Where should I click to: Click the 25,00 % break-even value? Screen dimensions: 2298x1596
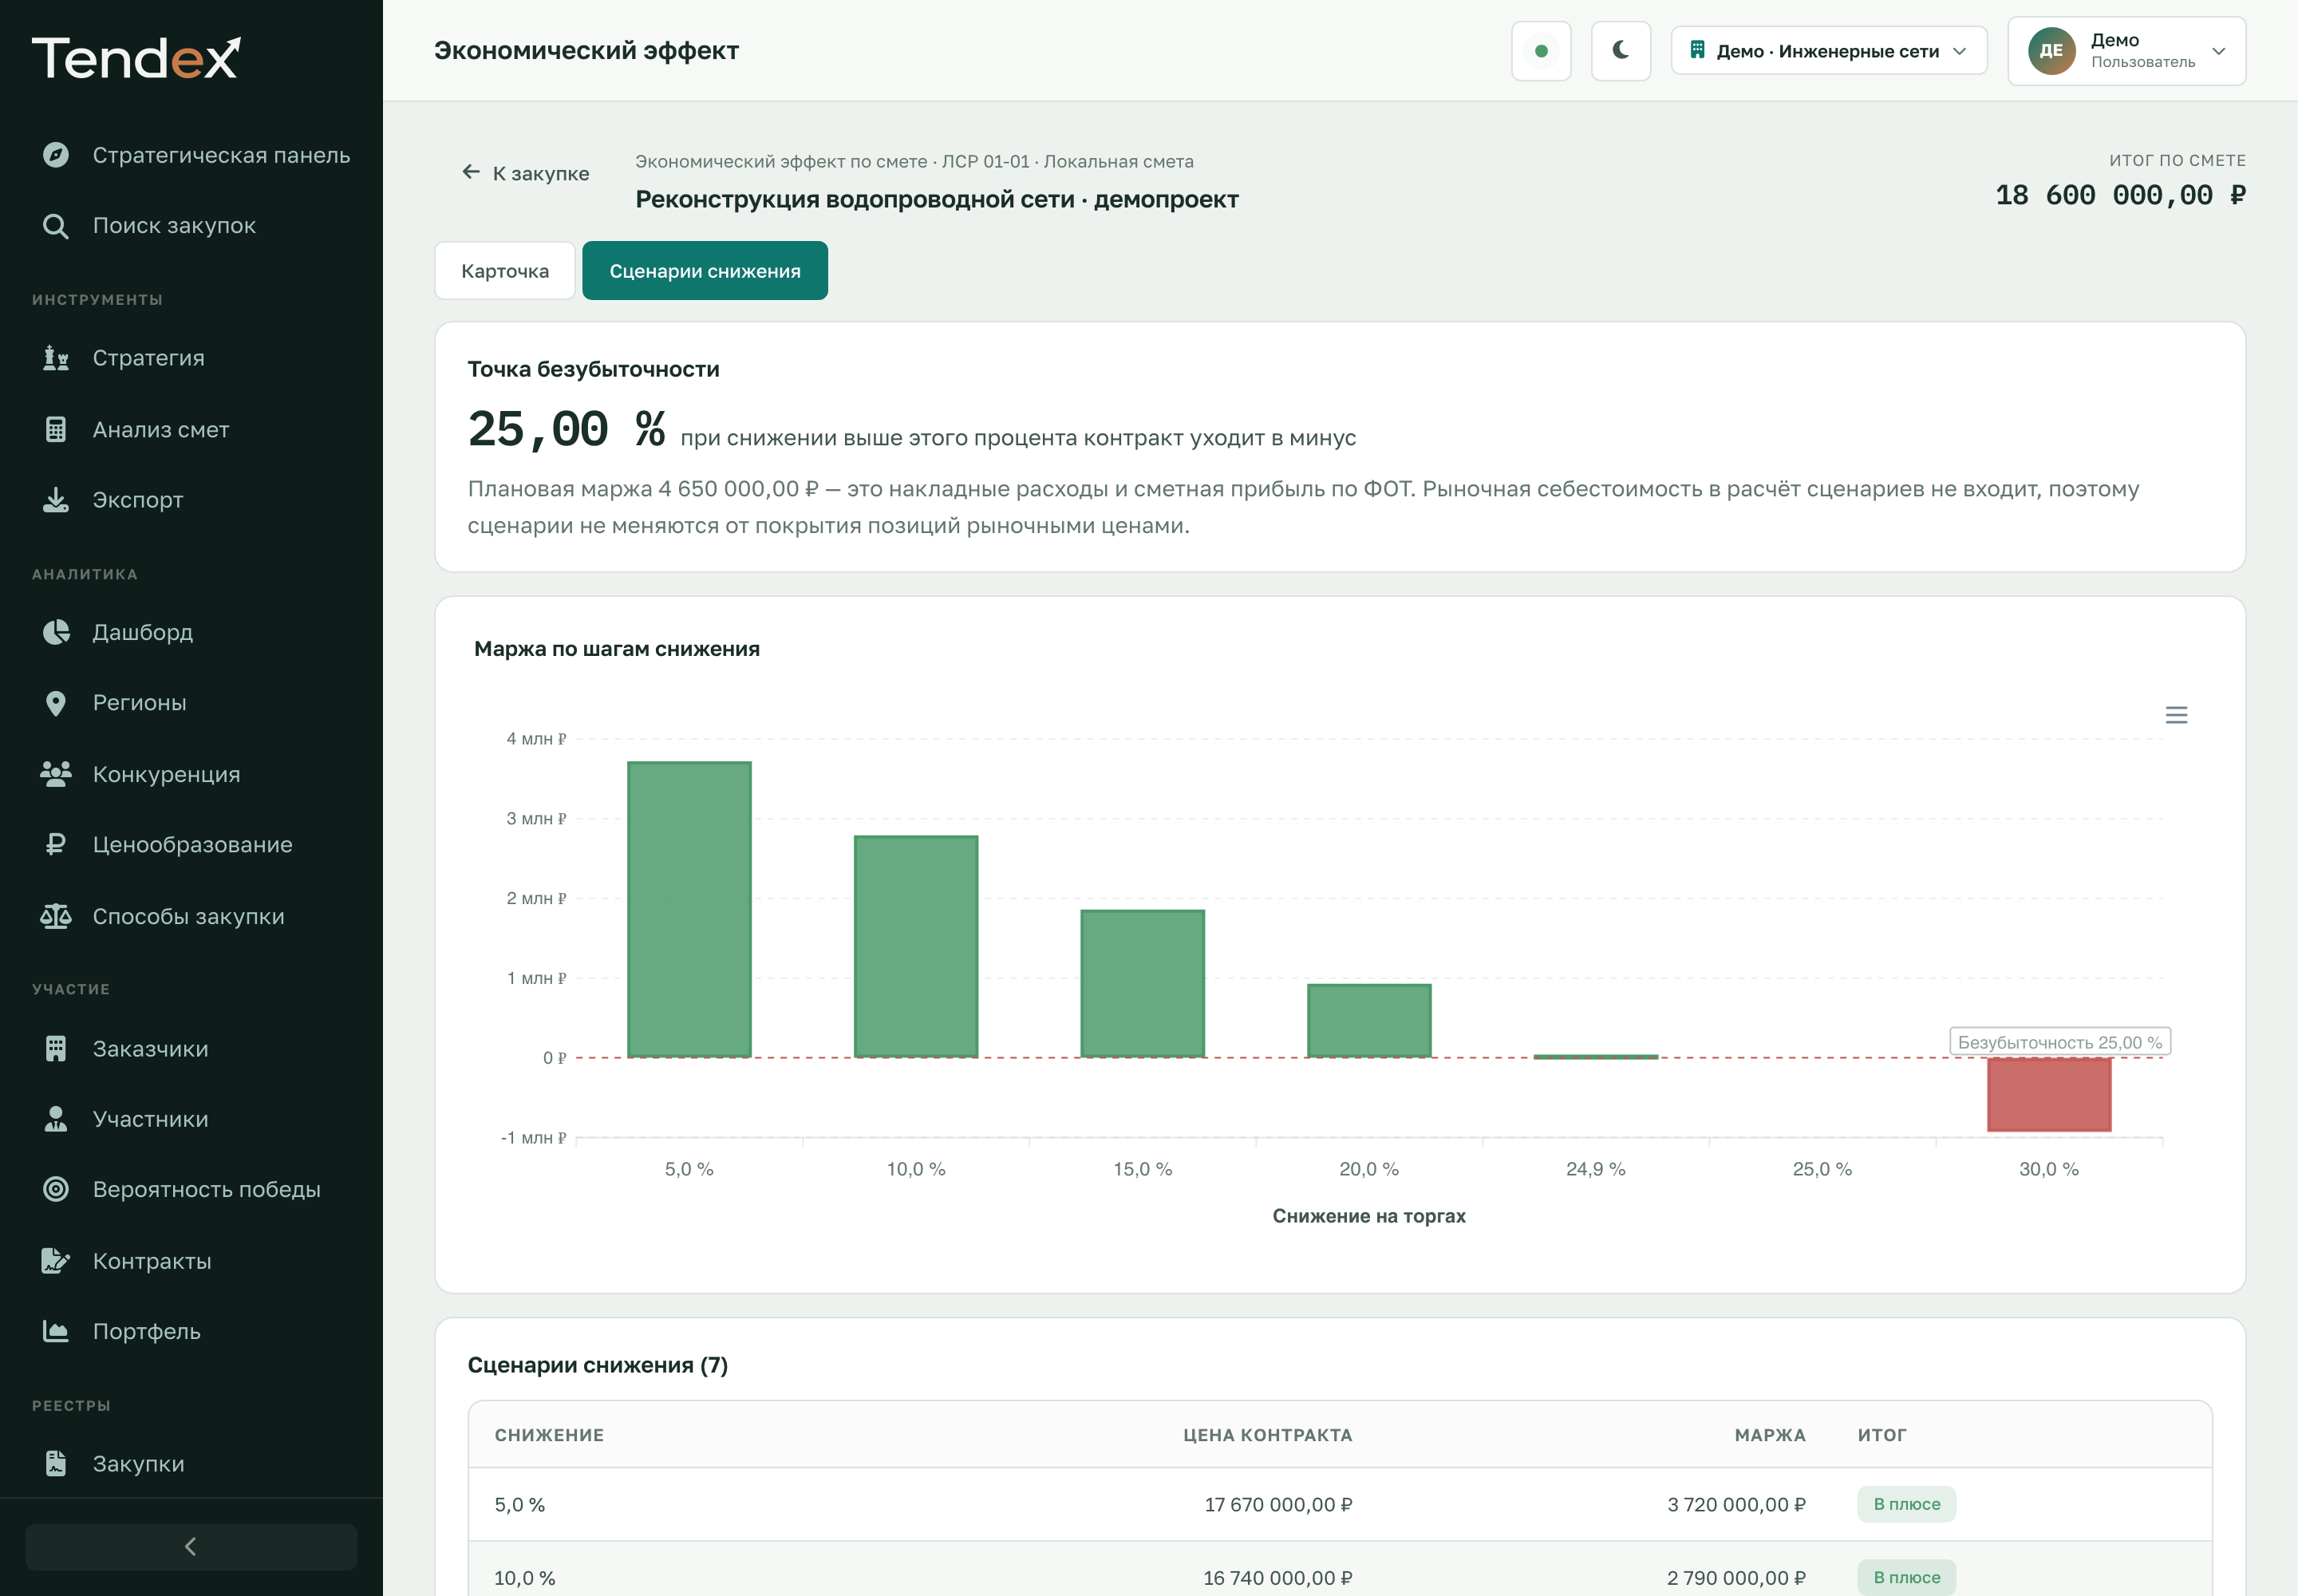click(566, 430)
